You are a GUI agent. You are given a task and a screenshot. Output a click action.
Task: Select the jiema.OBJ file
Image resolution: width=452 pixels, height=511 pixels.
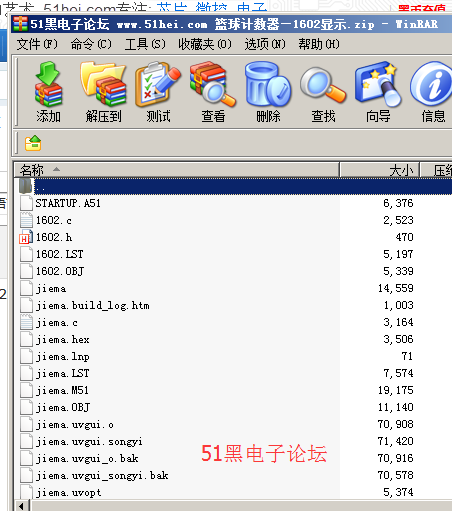[63, 408]
